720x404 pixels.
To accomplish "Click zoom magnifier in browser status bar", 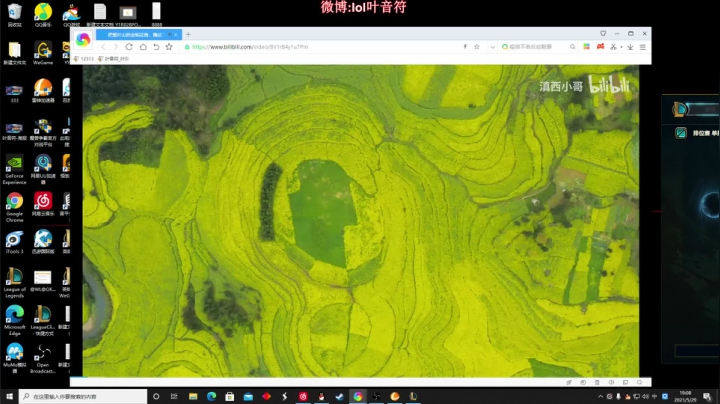I will [x=640, y=382].
